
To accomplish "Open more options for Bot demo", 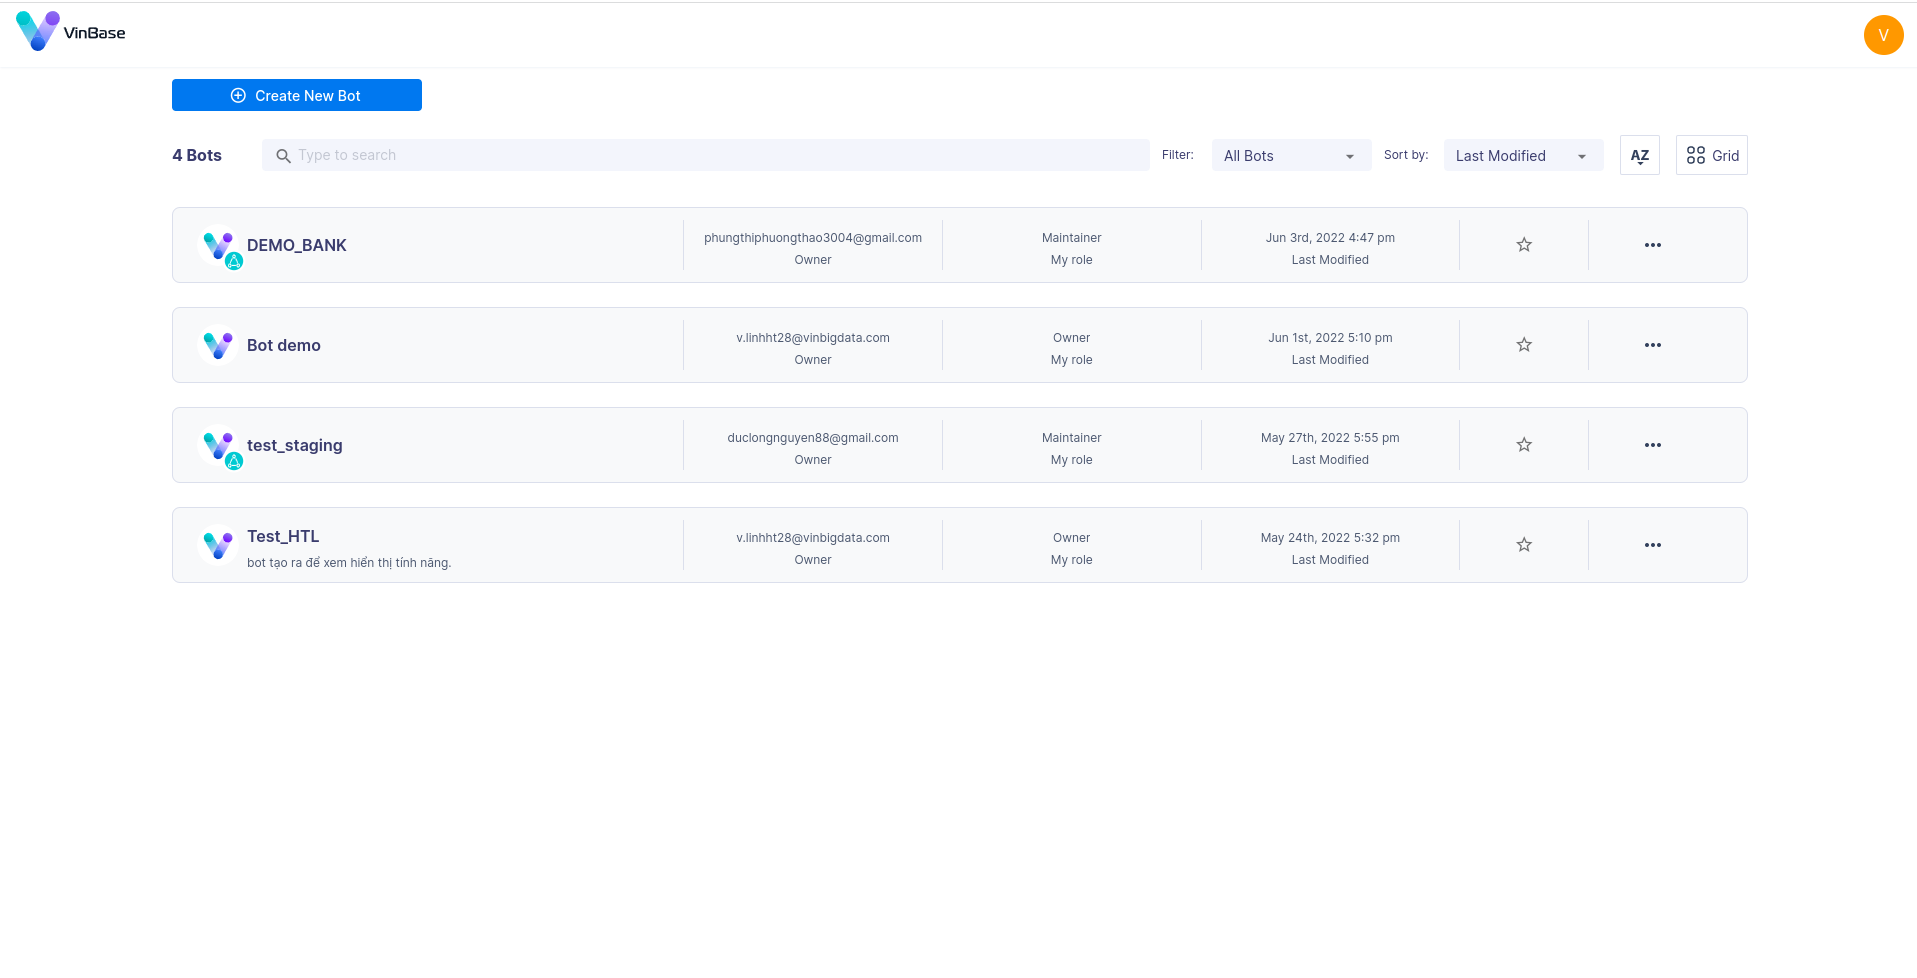I will (x=1653, y=345).
